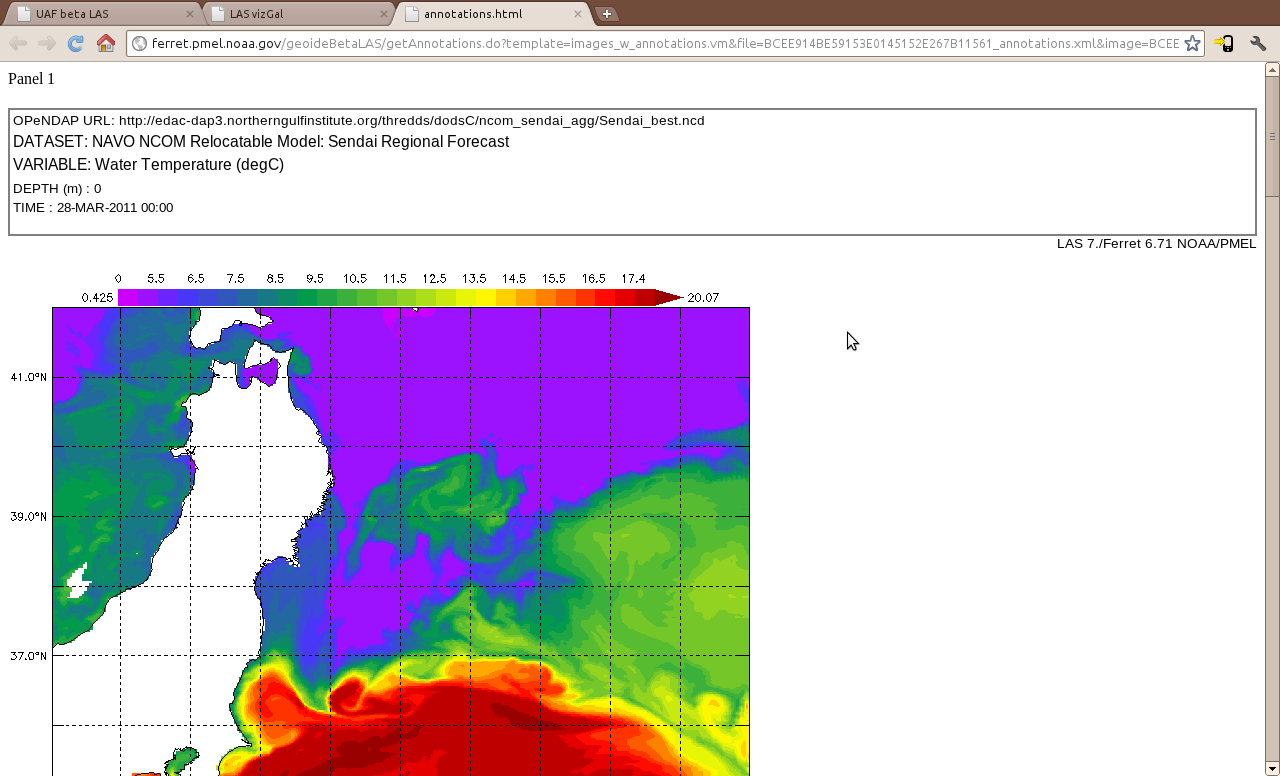
Task: Click the 8.5 color bar tick label
Action: click(x=275, y=279)
